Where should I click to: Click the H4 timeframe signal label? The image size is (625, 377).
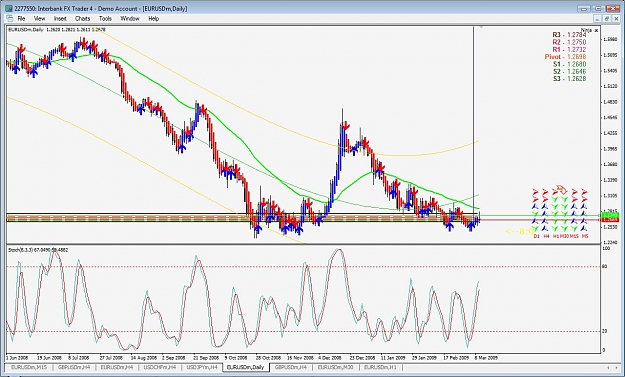pyautogui.click(x=546, y=236)
